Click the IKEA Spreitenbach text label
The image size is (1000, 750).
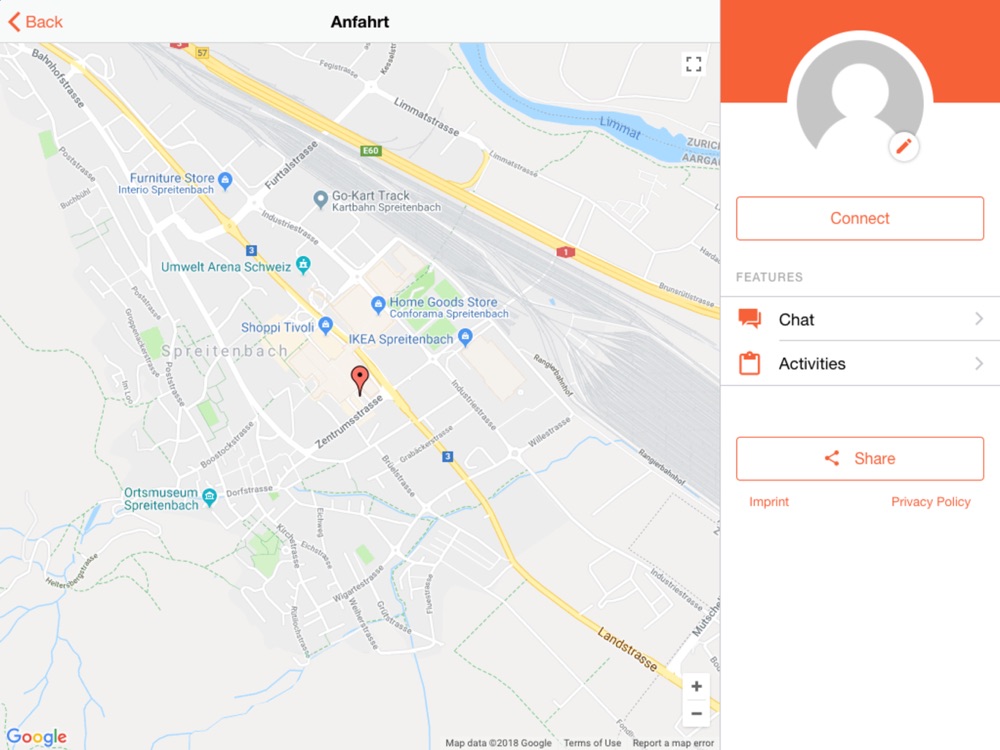401,339
